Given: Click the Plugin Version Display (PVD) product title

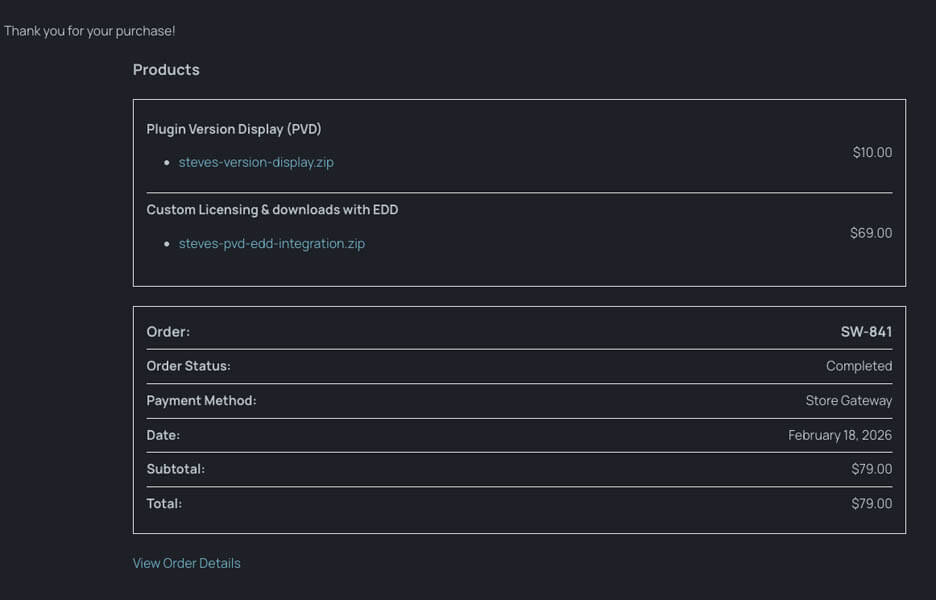Looking at the screenshot, I should pyautogui.click(x=234, y=129).
